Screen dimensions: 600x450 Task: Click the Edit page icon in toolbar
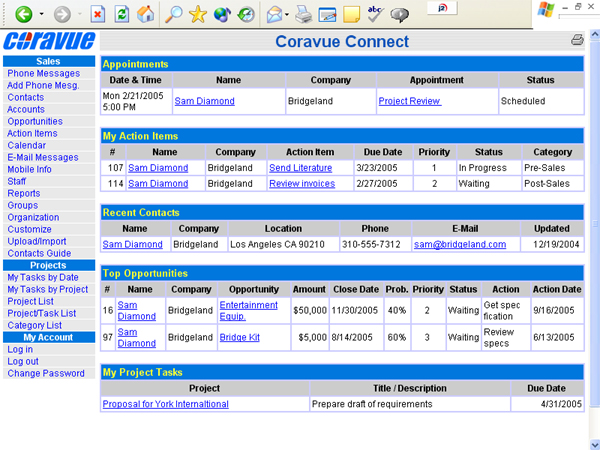pyautogui.click(x=327, y=15)
